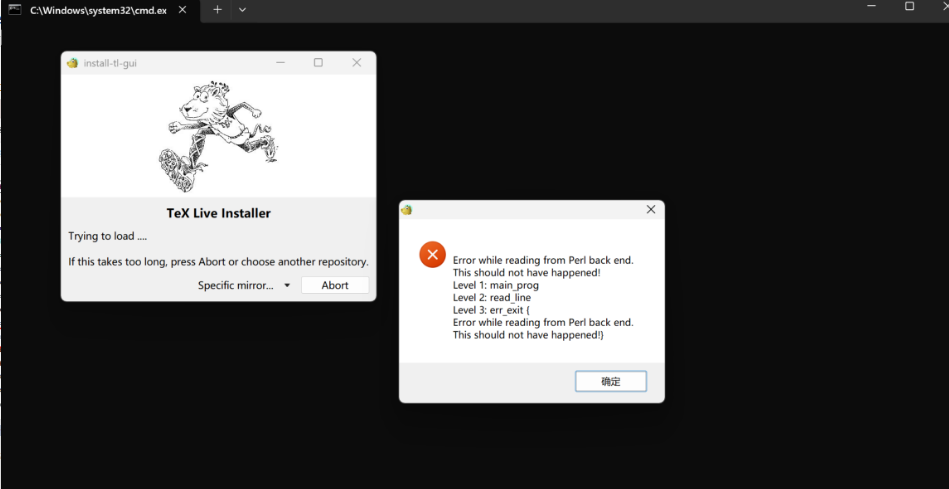
Task: Click the cmd.exe tab icon
Action: tap(15, 10)
